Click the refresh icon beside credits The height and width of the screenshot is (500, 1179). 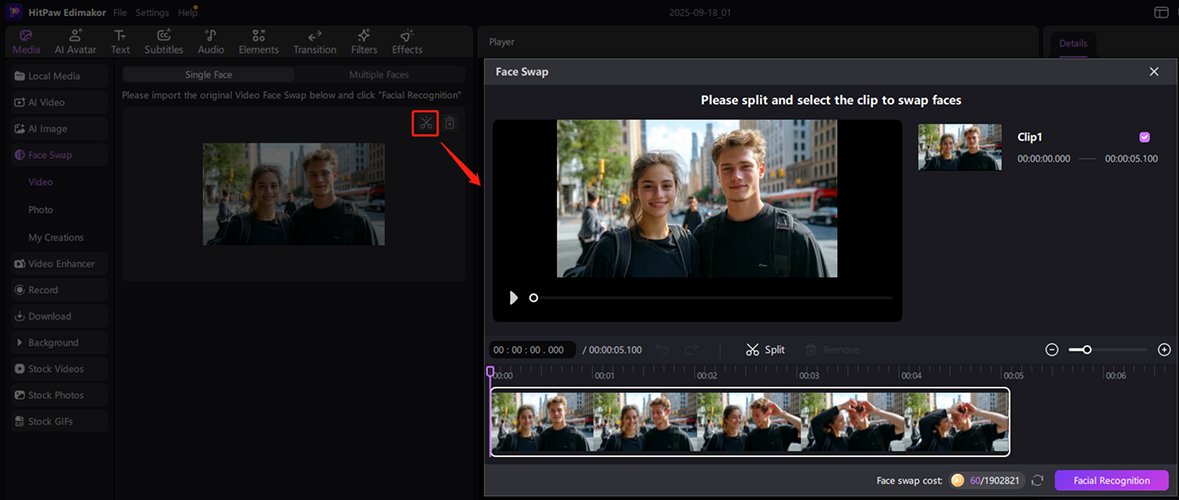pyautogui.click(x=1037, y=481)
